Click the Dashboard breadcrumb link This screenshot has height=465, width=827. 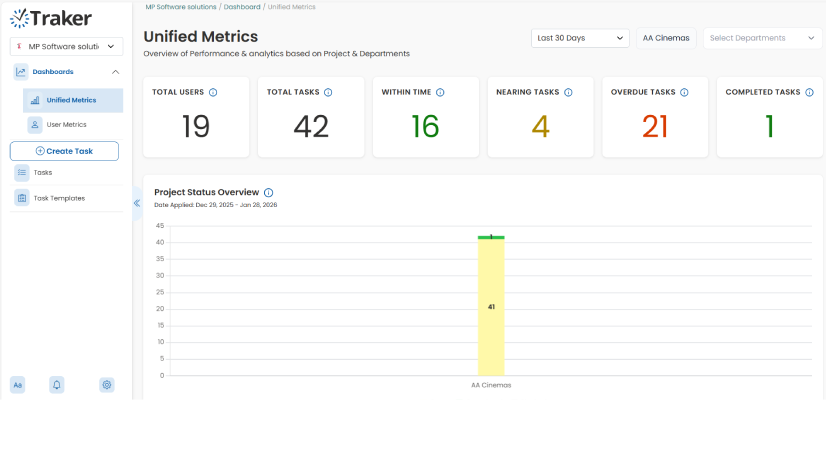[241, 7]
